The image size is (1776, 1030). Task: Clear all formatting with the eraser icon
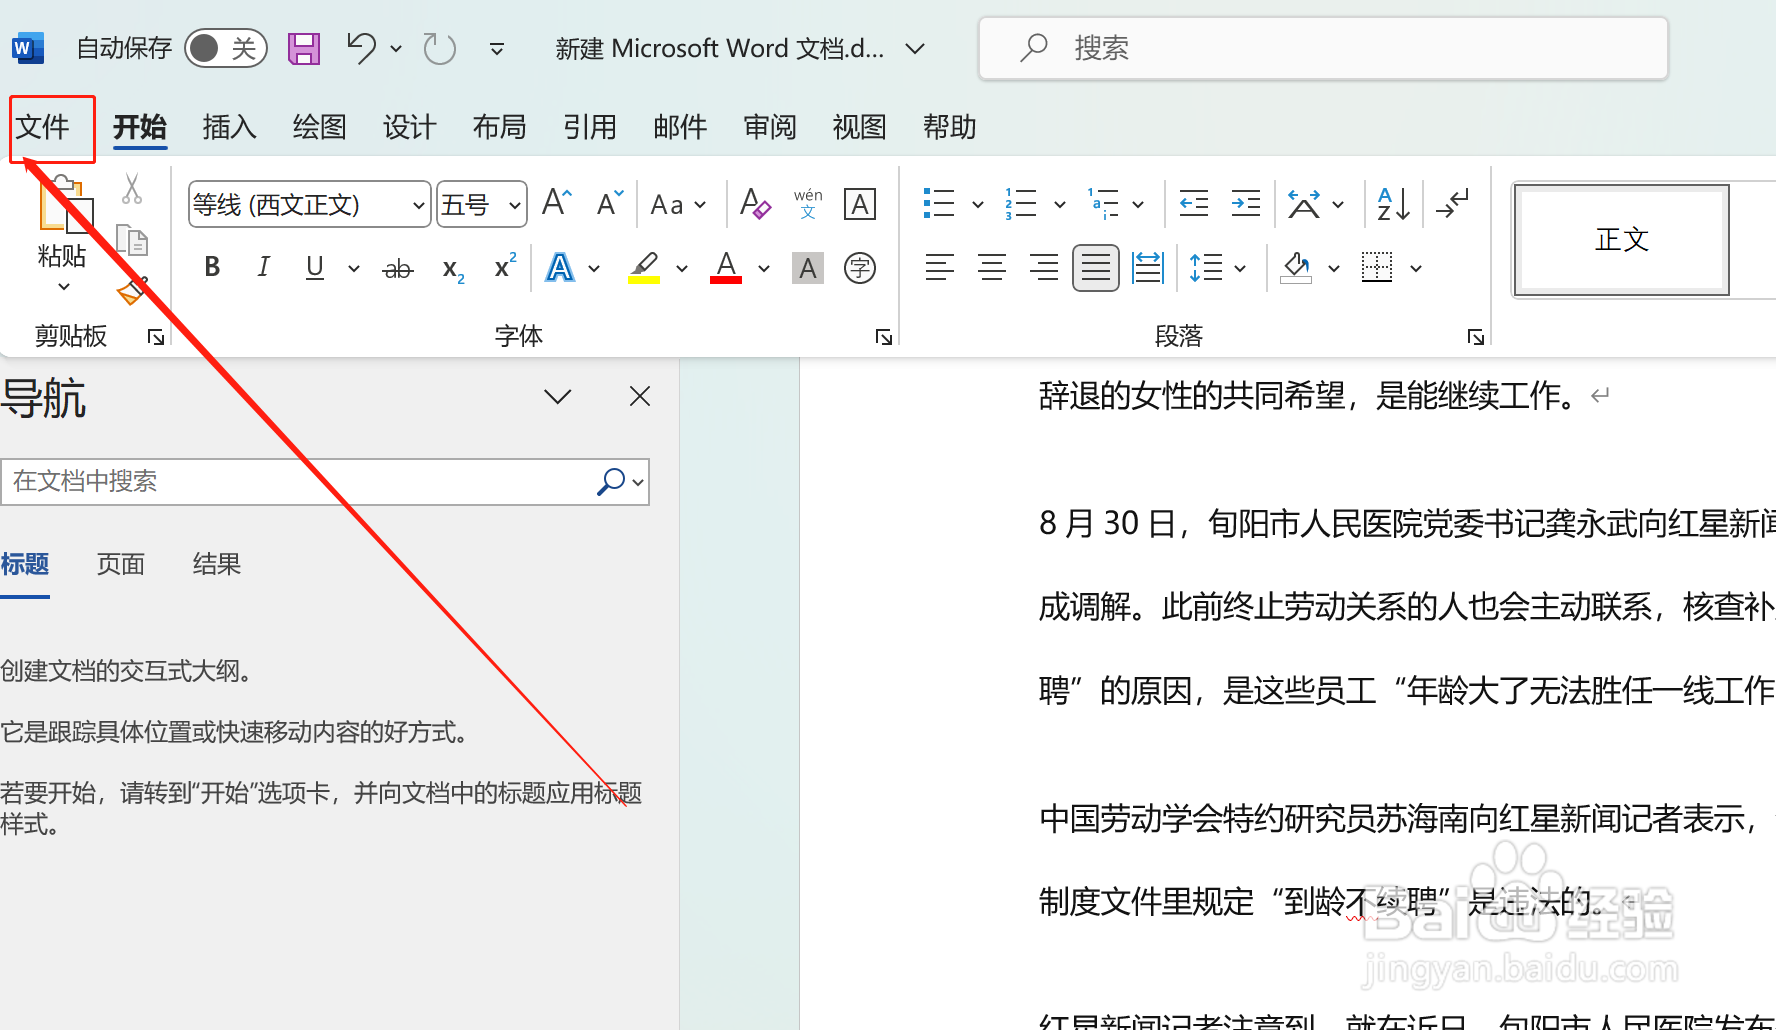754,203
